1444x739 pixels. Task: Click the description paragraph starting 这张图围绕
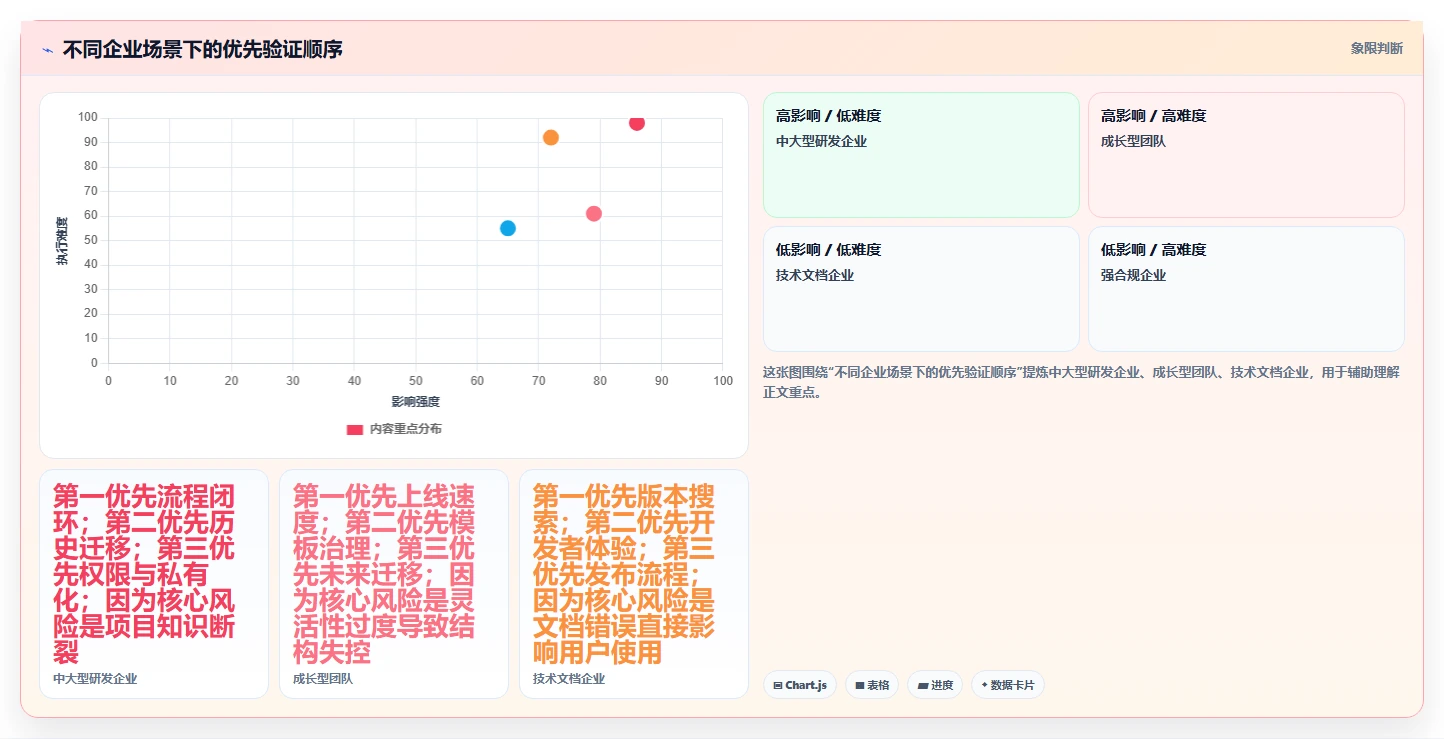[x=1081, y=382]
